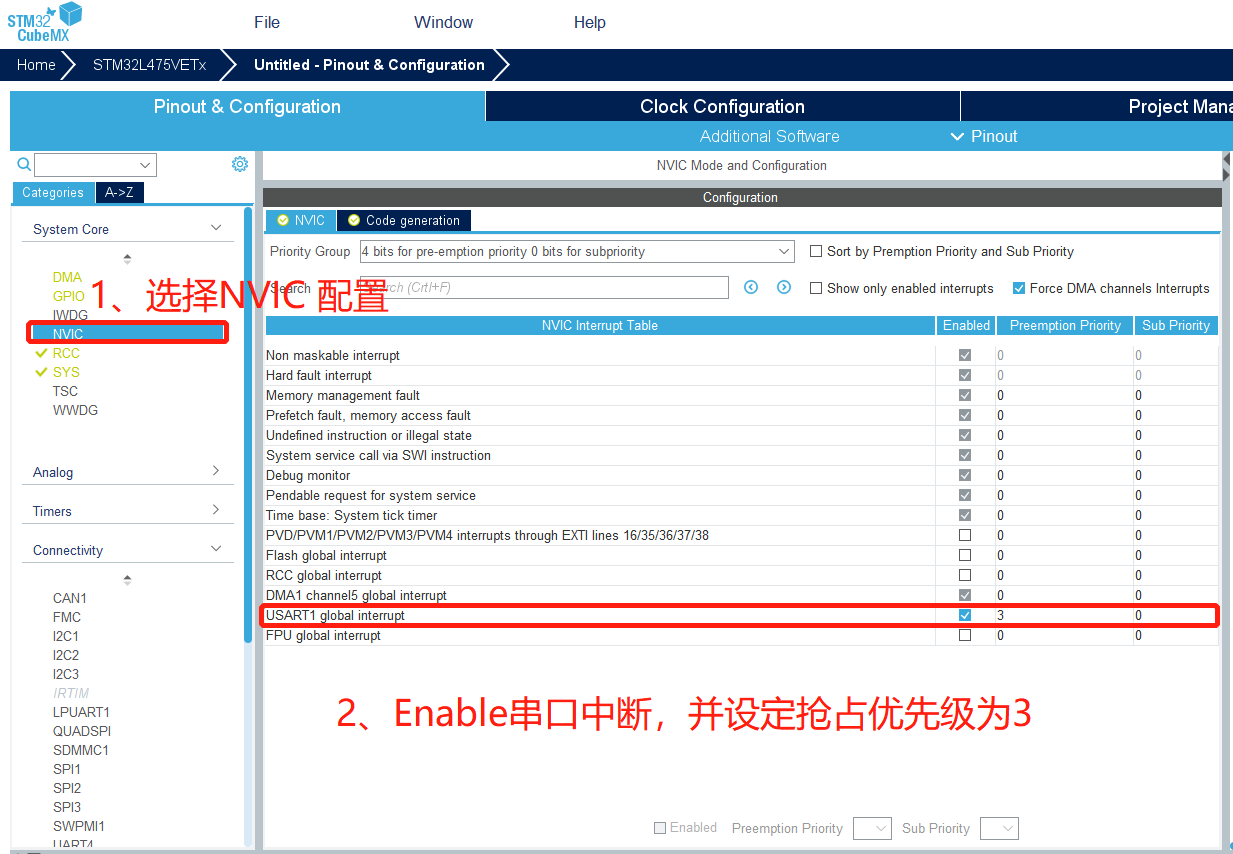1233x854 pixels.
Task: Select WWDG peripheral
Action: (75, 410)
